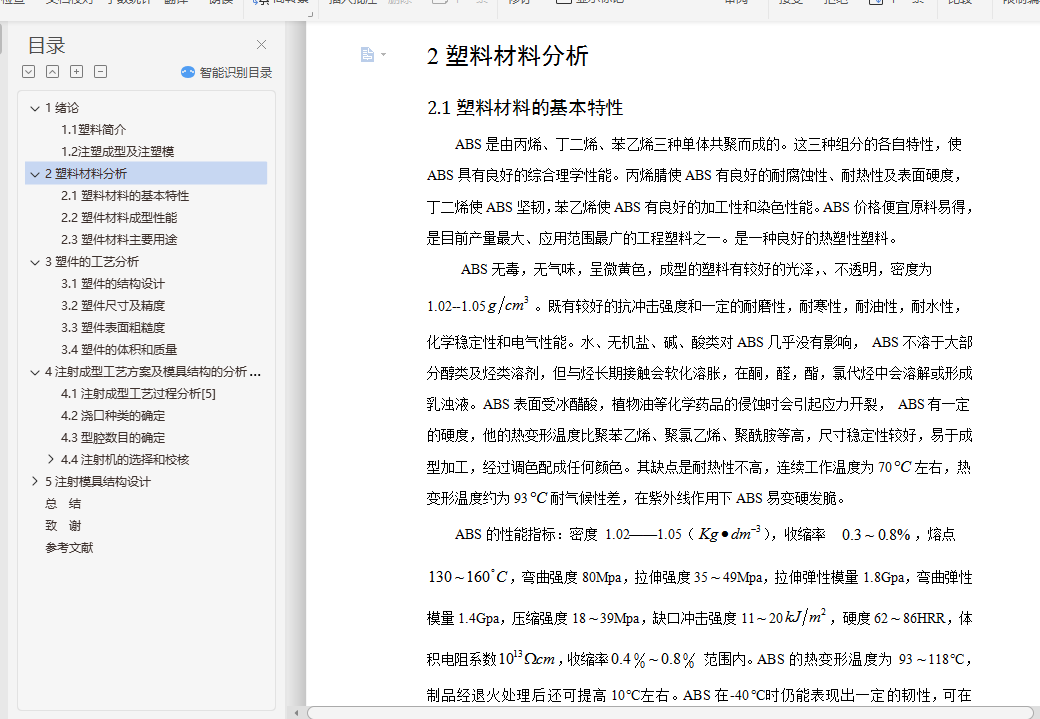Viewport: 1040px width, 719px height.
Task: Collapse the 2 塑料材料分析 outline node
Action: point(34,174)
